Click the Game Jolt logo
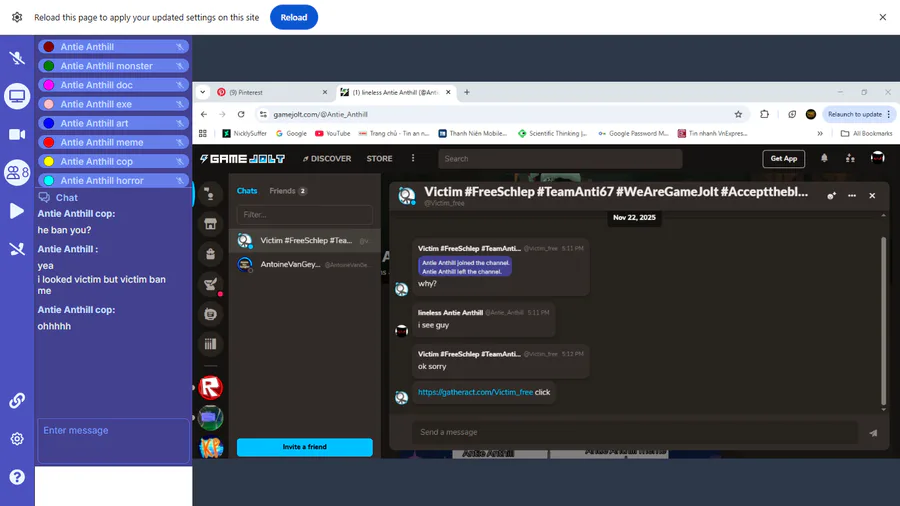900x506 pixels. point(242,158)
